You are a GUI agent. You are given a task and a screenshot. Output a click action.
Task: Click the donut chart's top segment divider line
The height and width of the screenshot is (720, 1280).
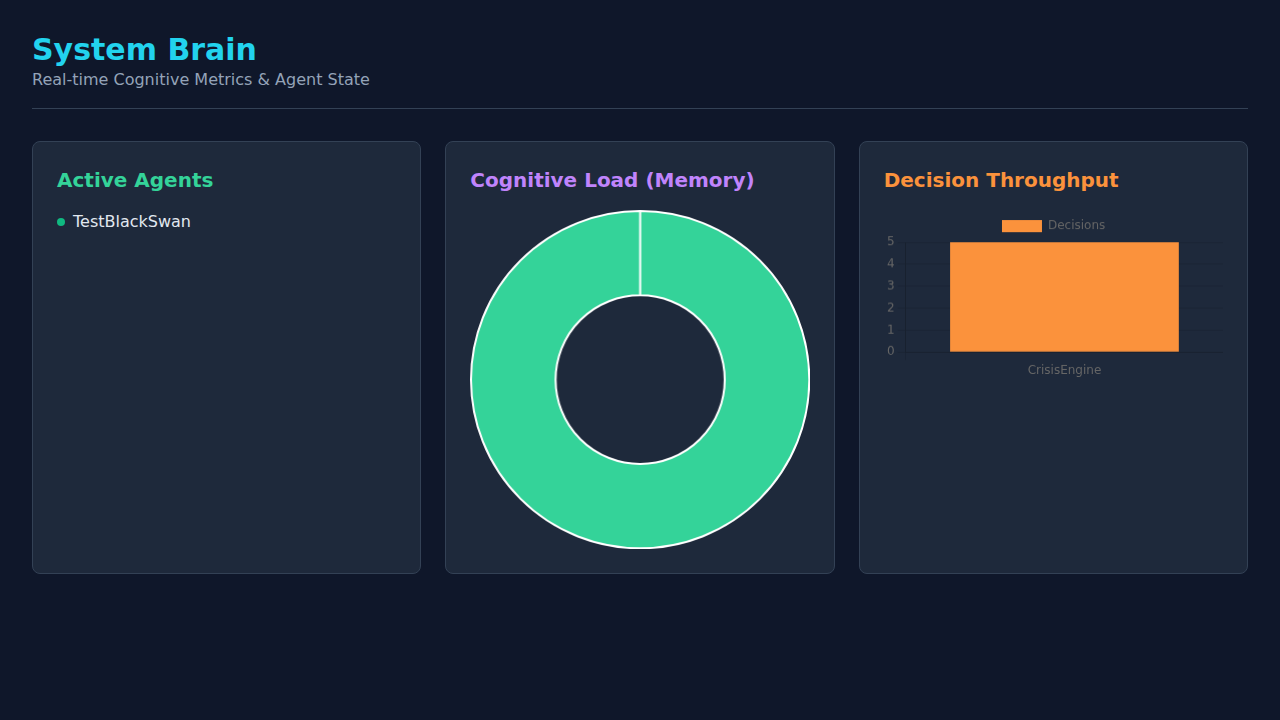[x=640, y=253]
